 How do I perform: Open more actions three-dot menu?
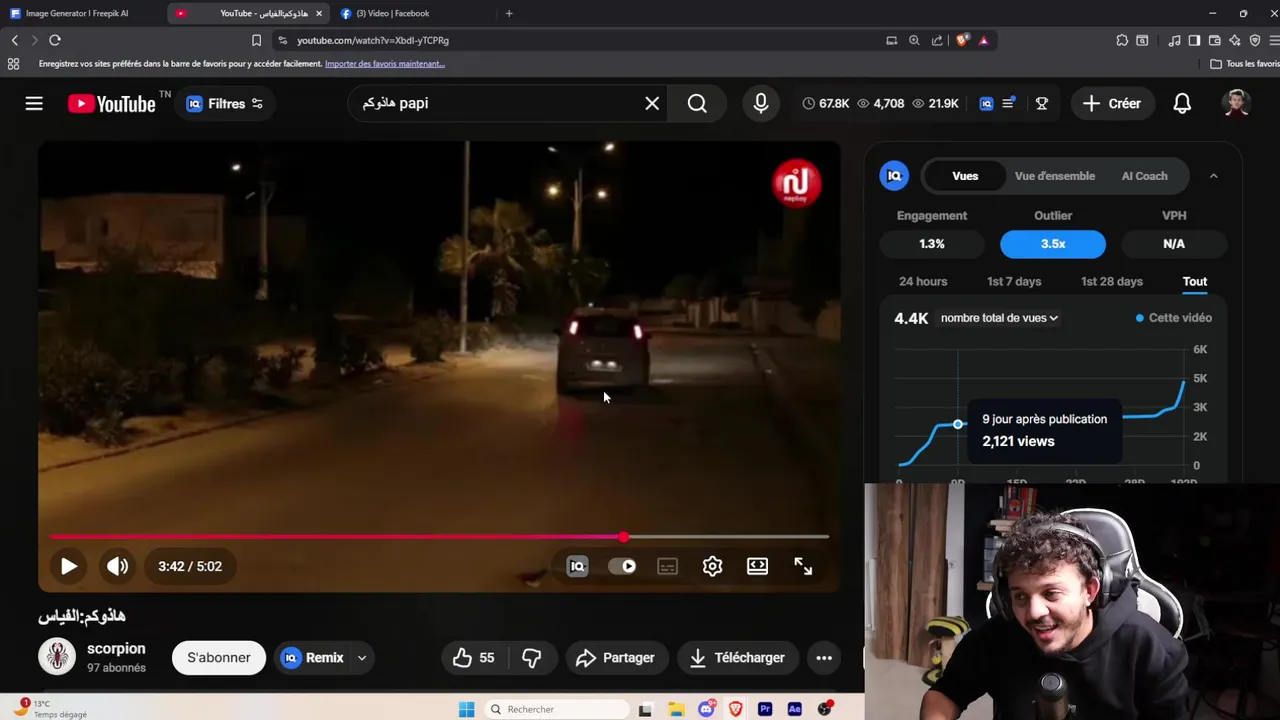824,657
